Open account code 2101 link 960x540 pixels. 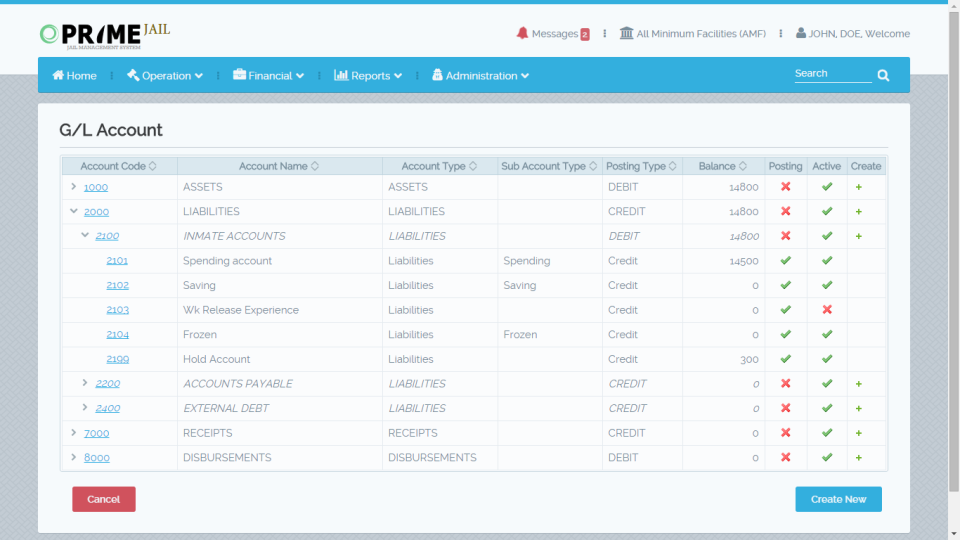point(117,260)
